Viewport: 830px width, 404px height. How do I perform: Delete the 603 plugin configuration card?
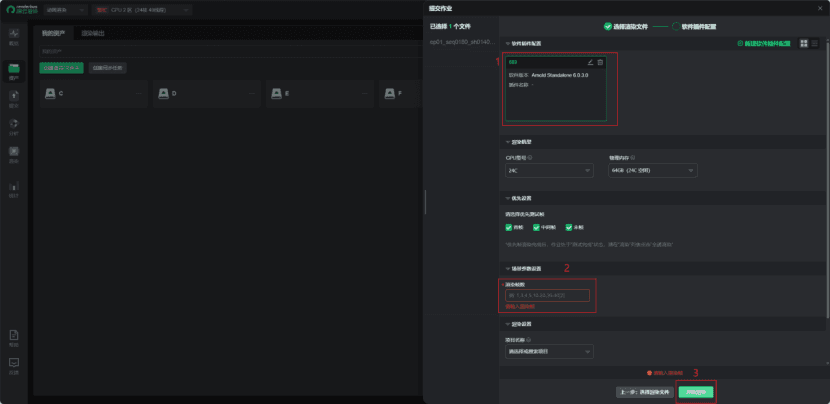[x=600, y=62]
